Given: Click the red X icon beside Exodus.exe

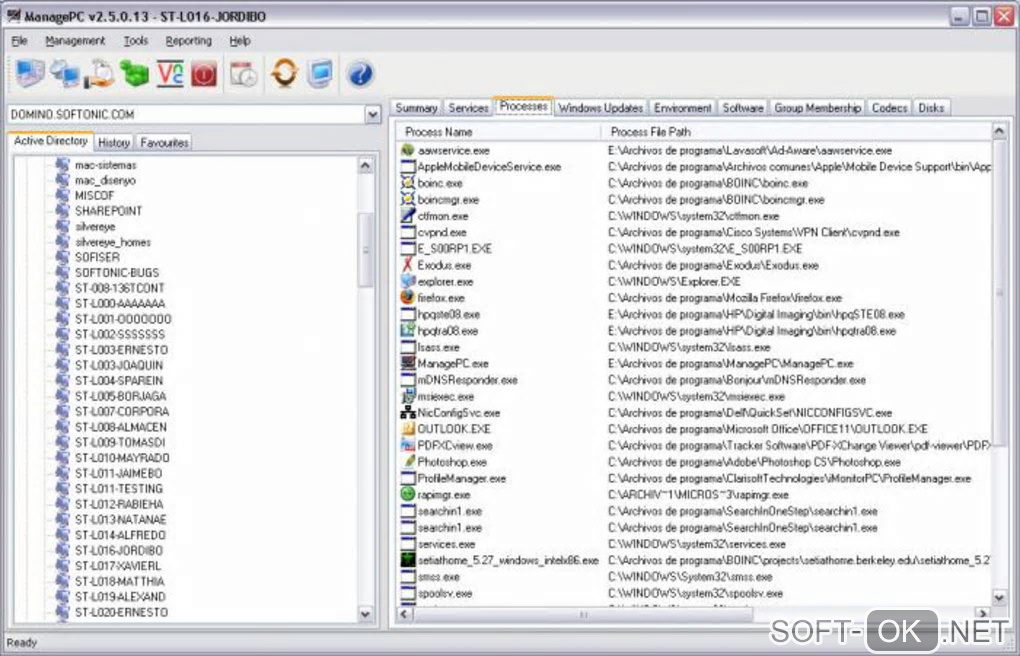Looking at the screenshot, I should [407, 265].
